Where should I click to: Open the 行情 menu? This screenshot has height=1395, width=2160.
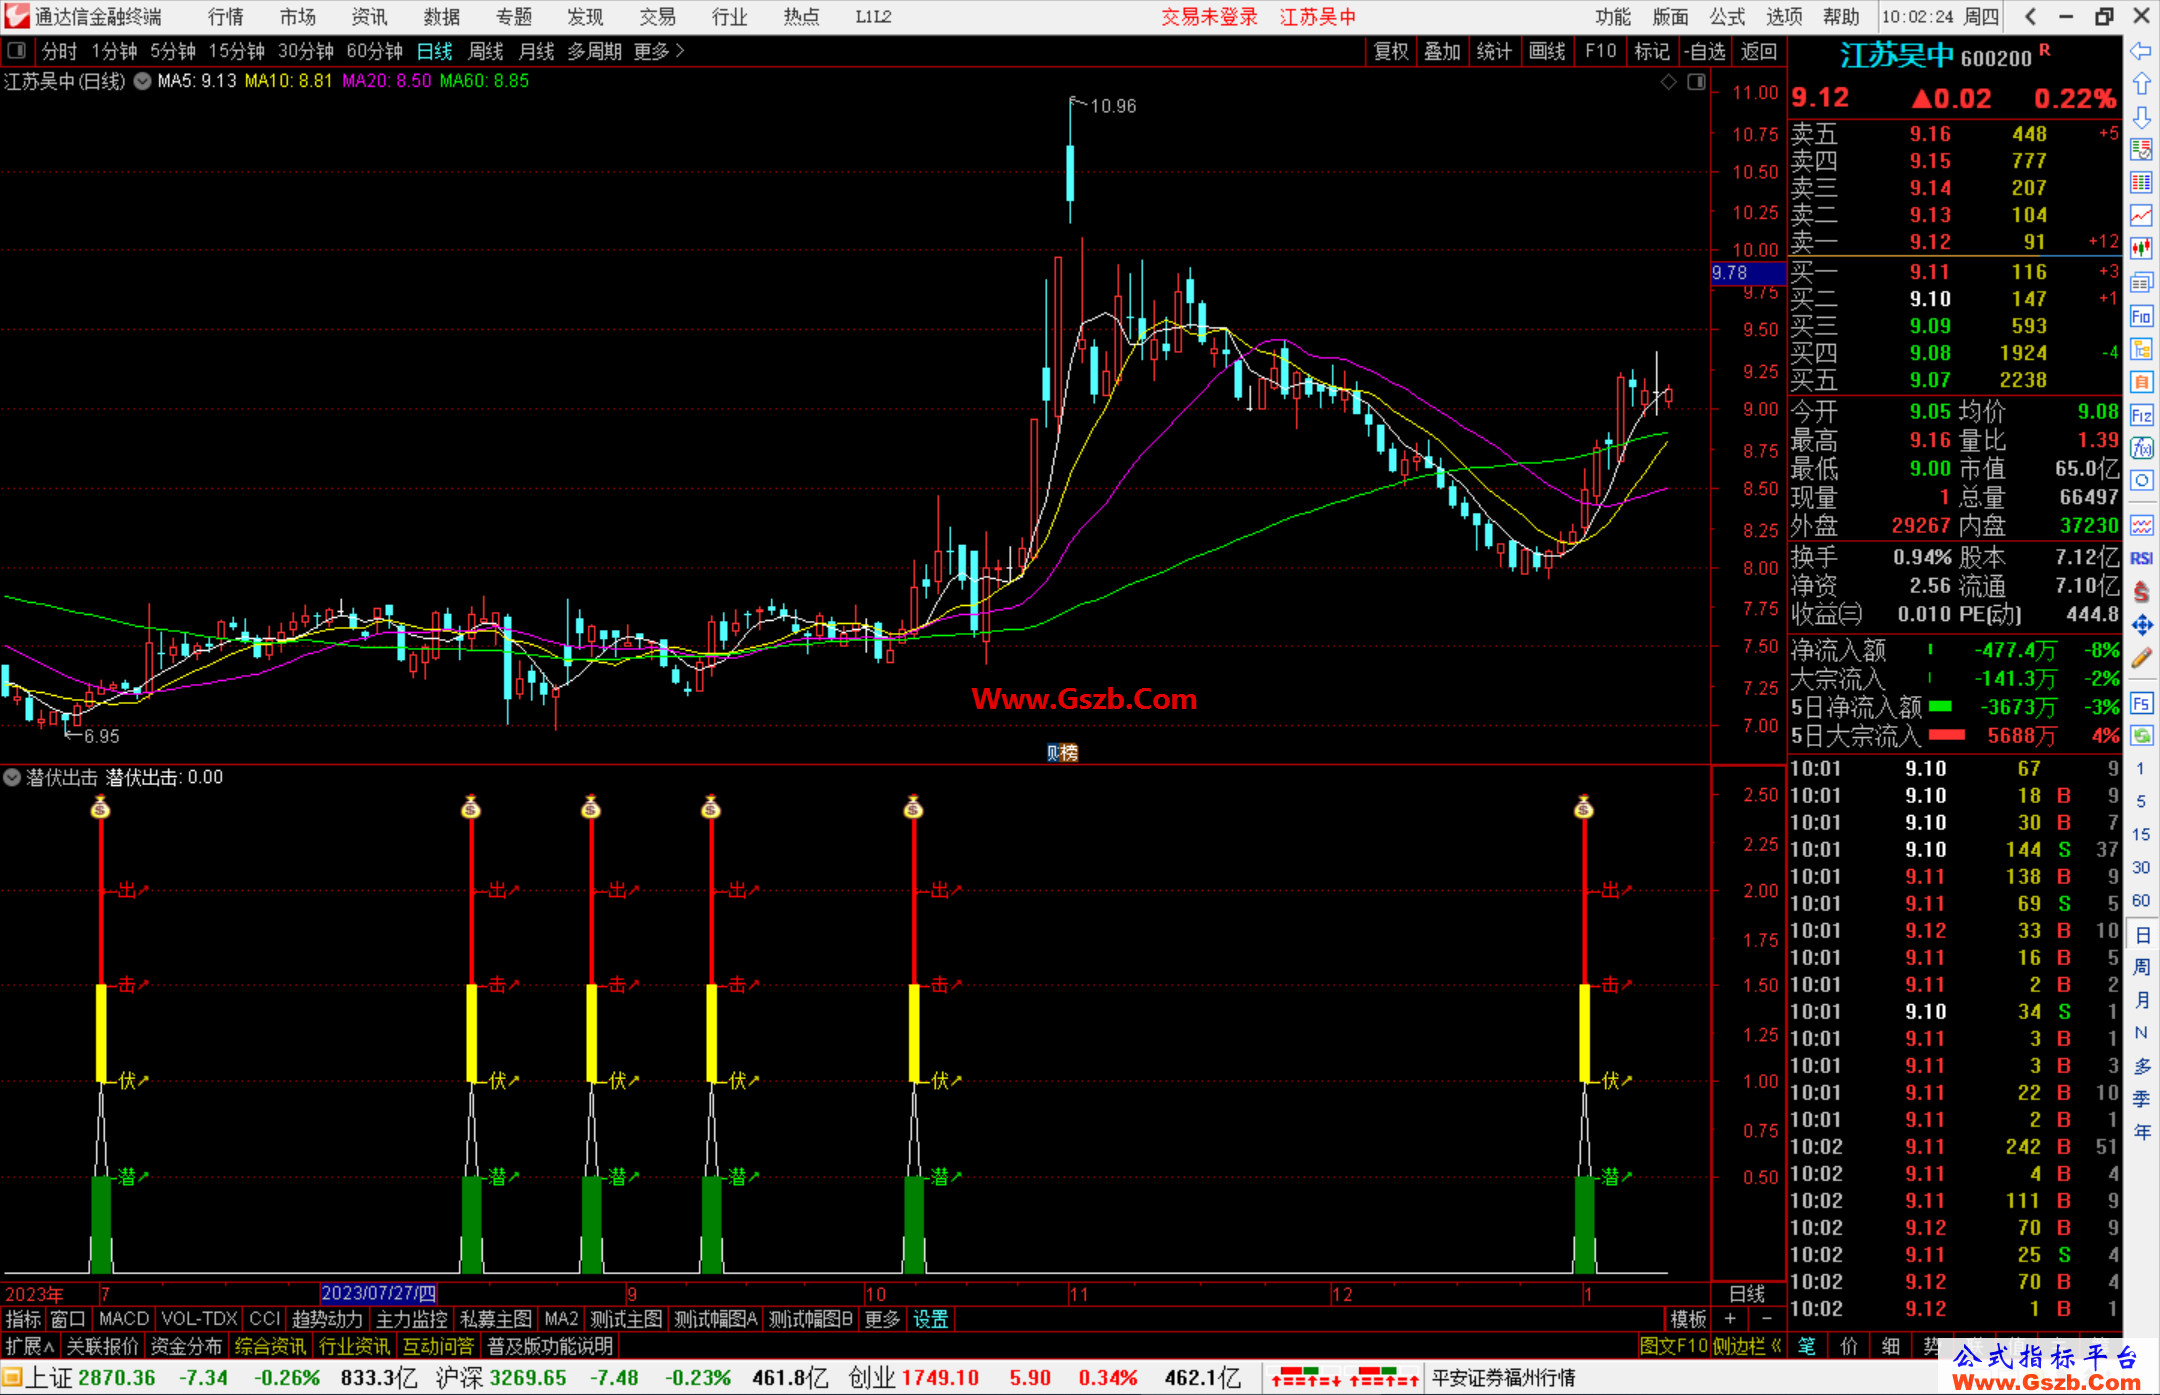click(226, 16)
